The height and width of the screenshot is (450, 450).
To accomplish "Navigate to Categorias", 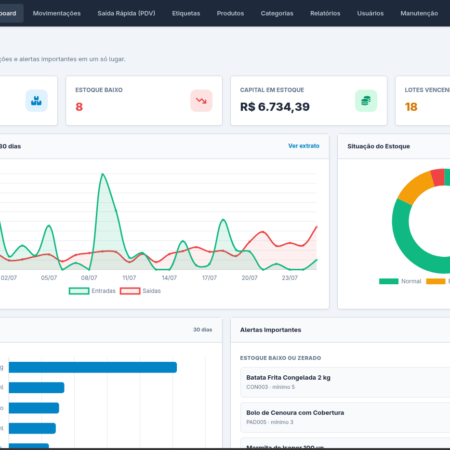I will (277, 13).
